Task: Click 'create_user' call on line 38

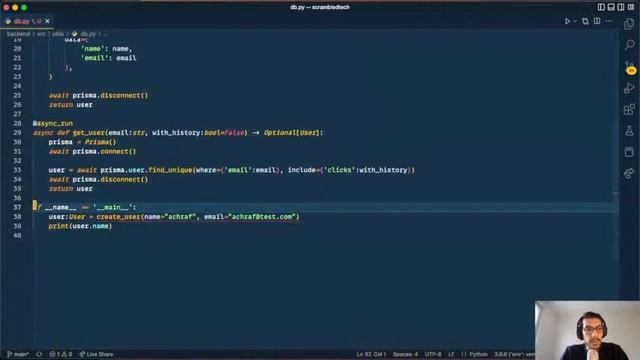Action: click(118, 217)
